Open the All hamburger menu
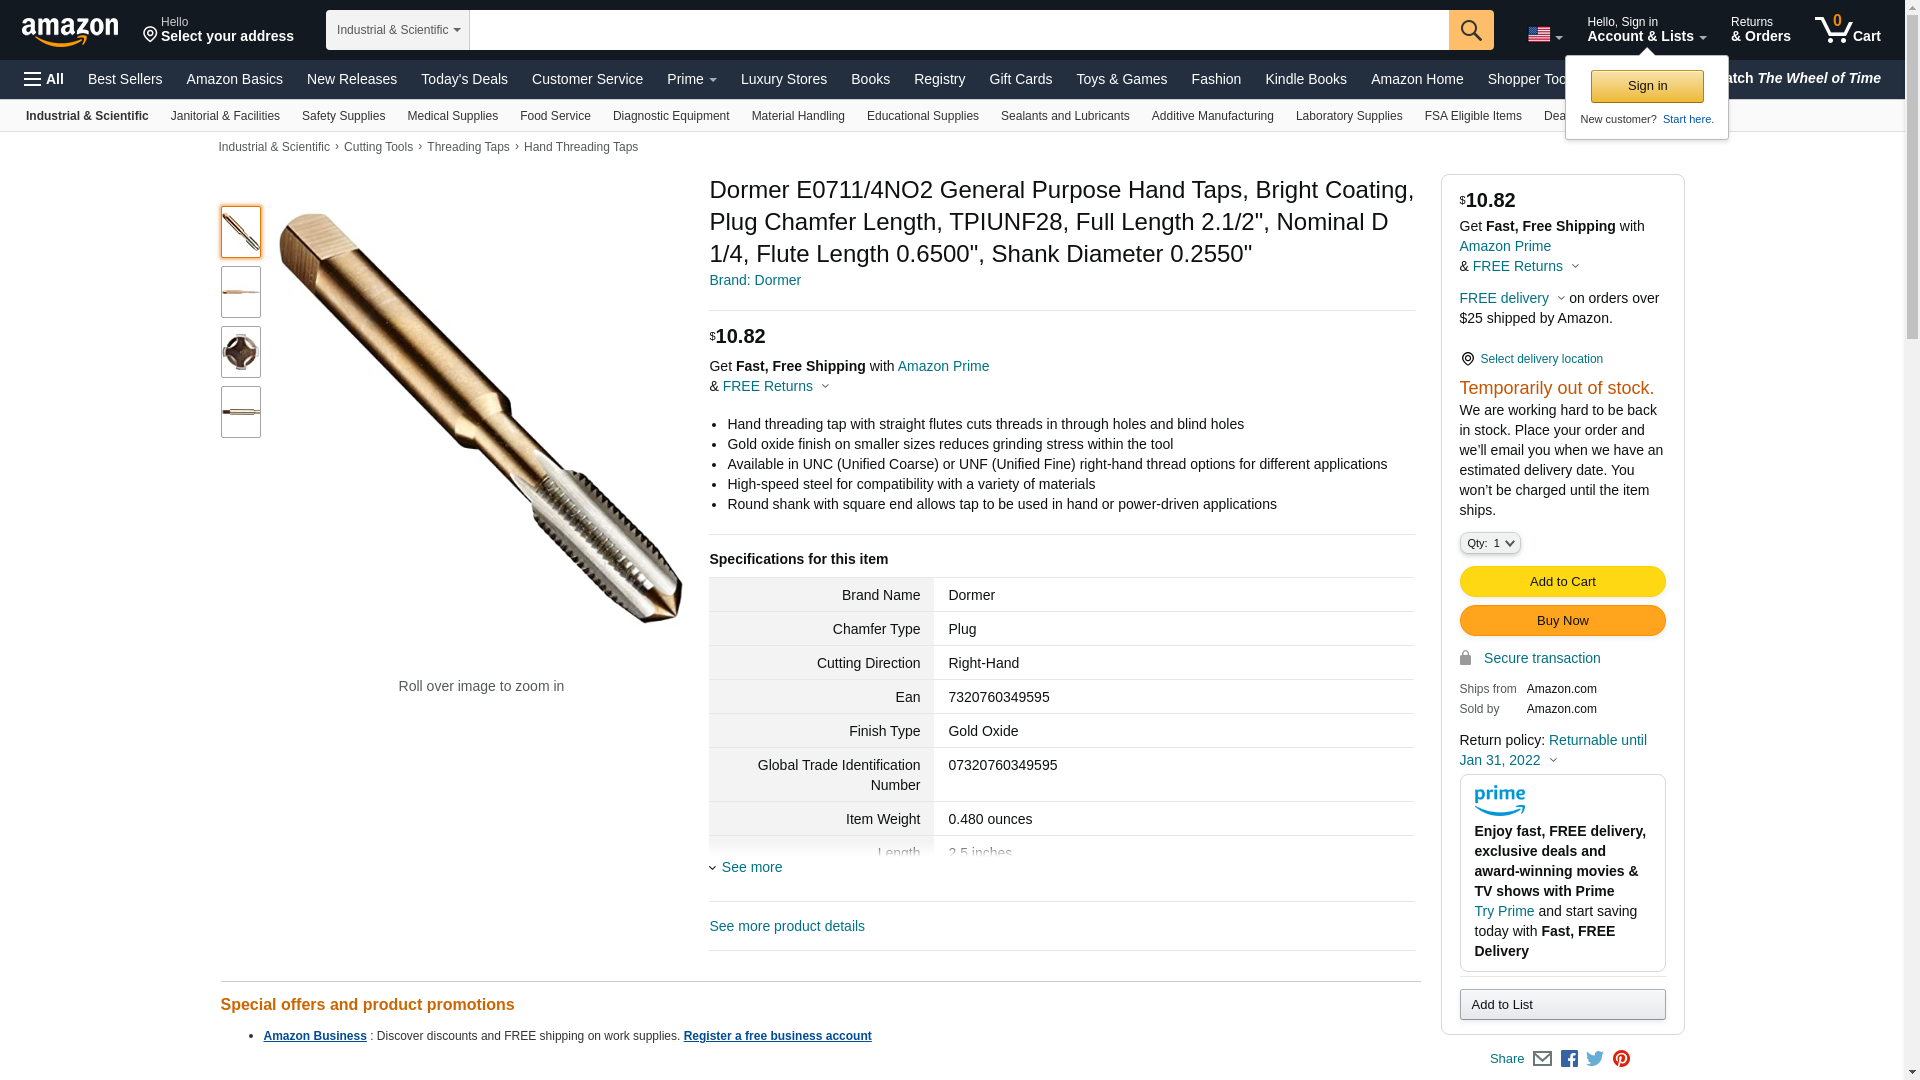 44,79
